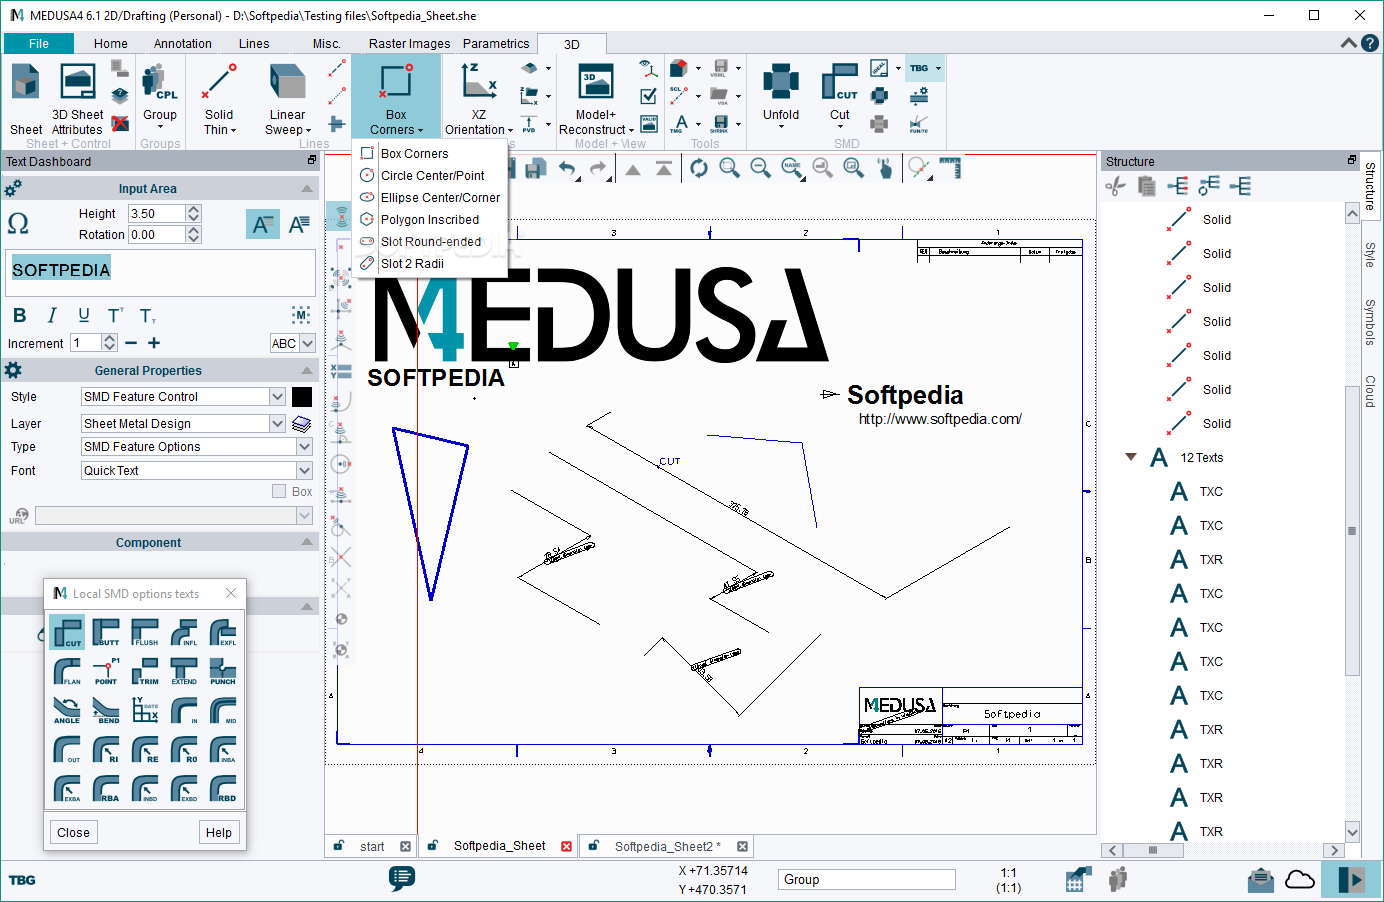Select the POINT P1 option icon
This screenshot has width=1384, height=902.
click(x=106, y=671)
